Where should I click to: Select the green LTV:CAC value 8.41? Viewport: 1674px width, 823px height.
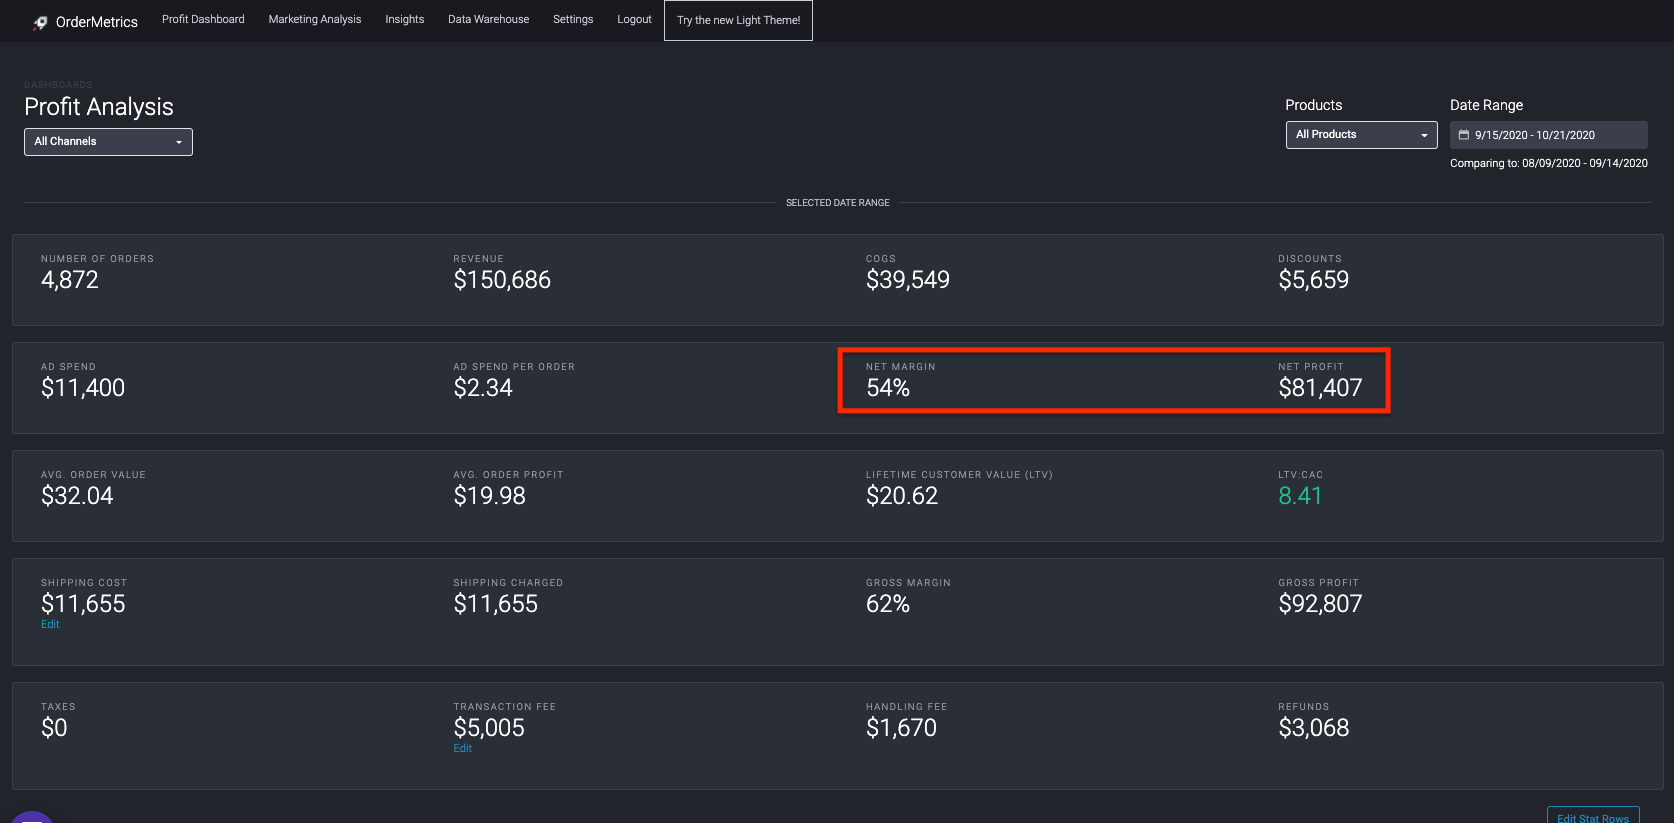(1300, 496)
